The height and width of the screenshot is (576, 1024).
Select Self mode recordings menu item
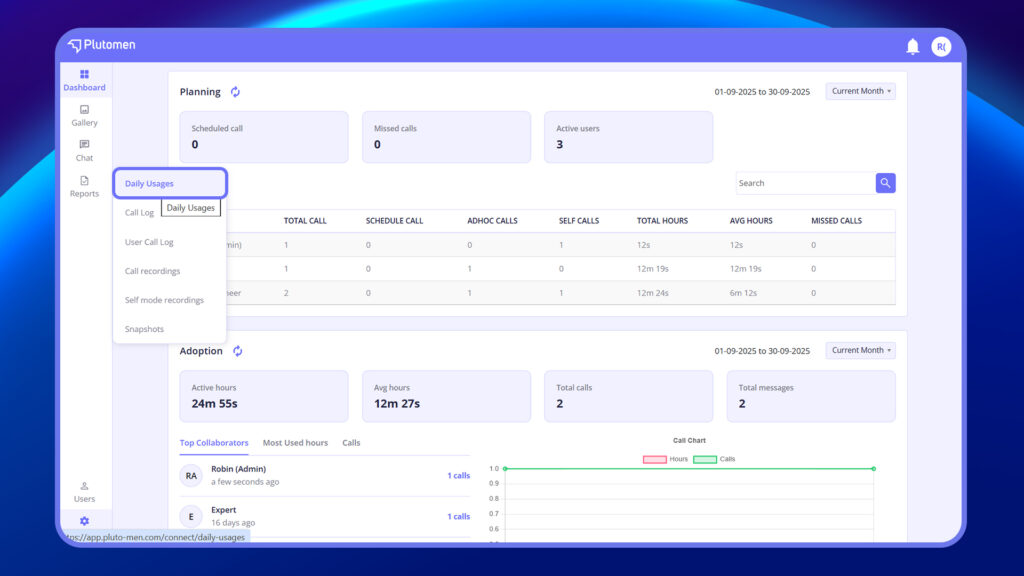tap(164, 300)
